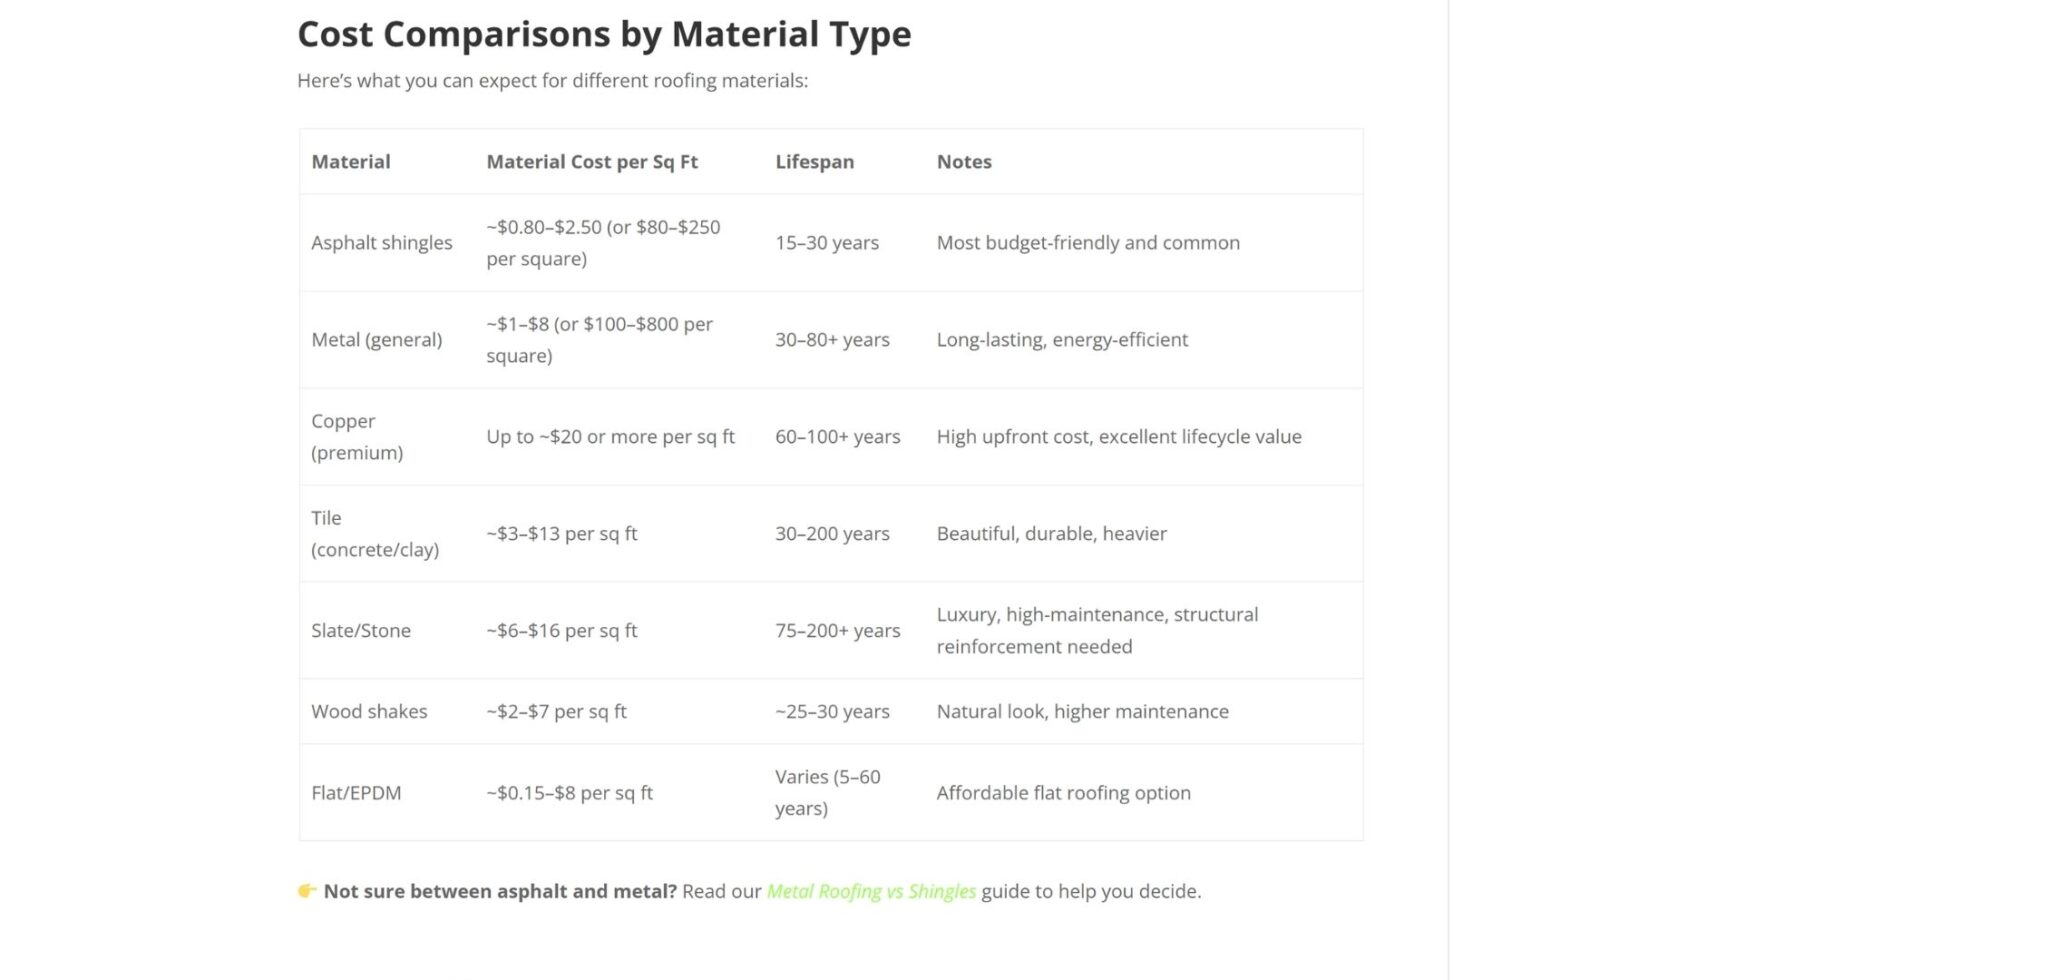Select the Most budget-friendly and common note

[1088, 243]
